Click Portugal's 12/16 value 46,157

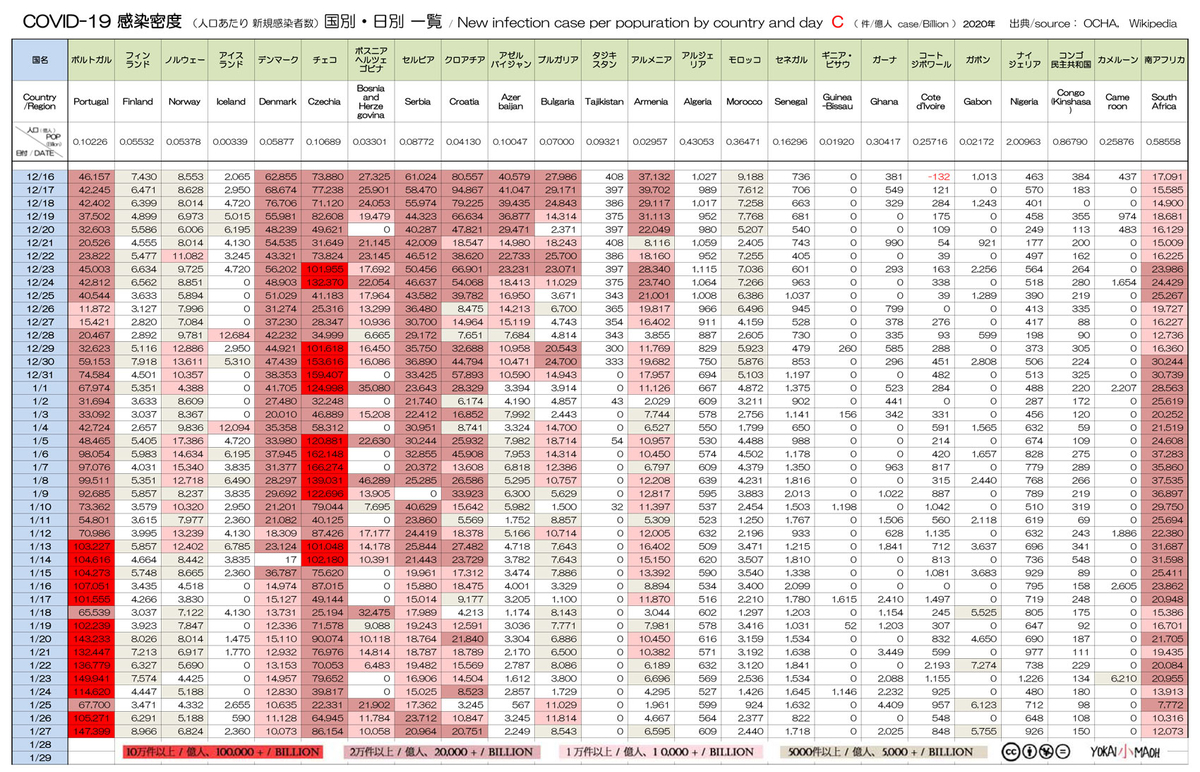(93, 175)
